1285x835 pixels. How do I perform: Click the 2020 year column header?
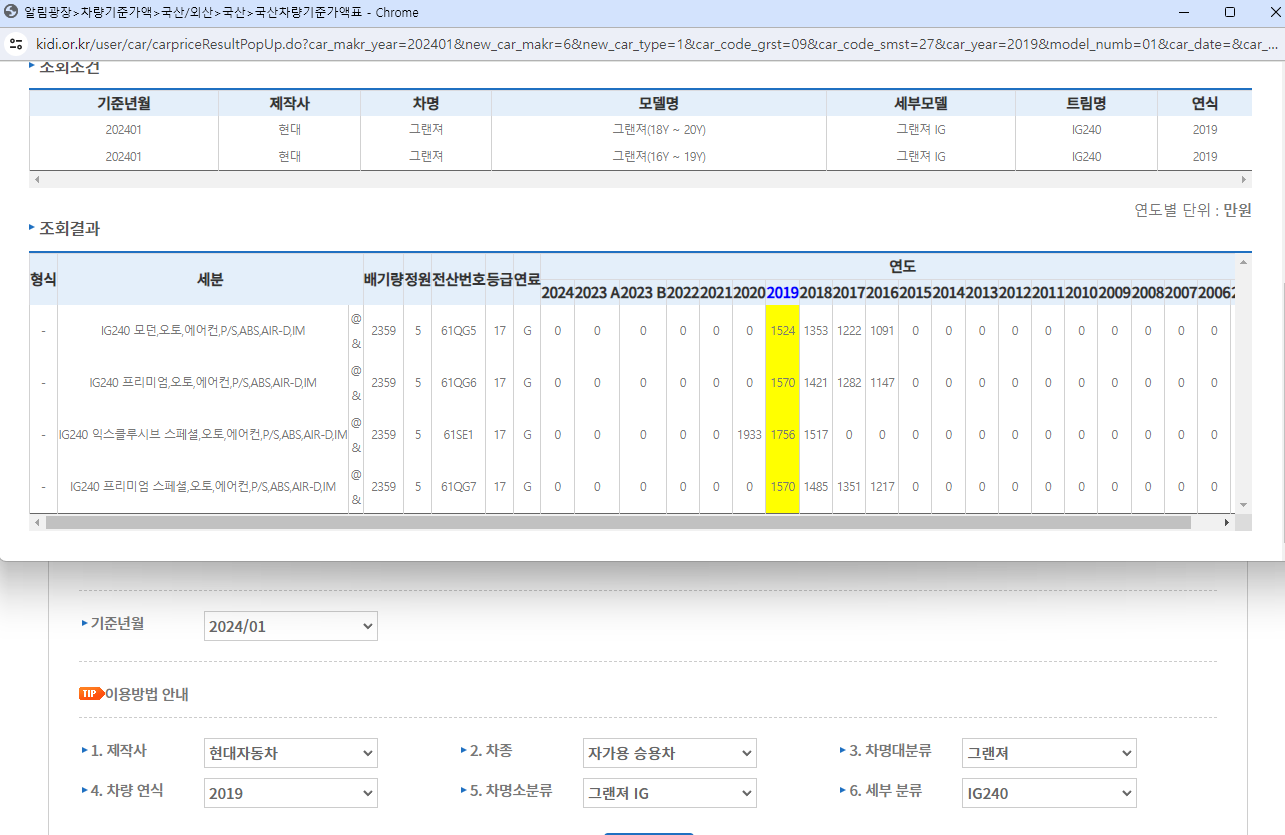pyautogui.click(x=749, y=293)
